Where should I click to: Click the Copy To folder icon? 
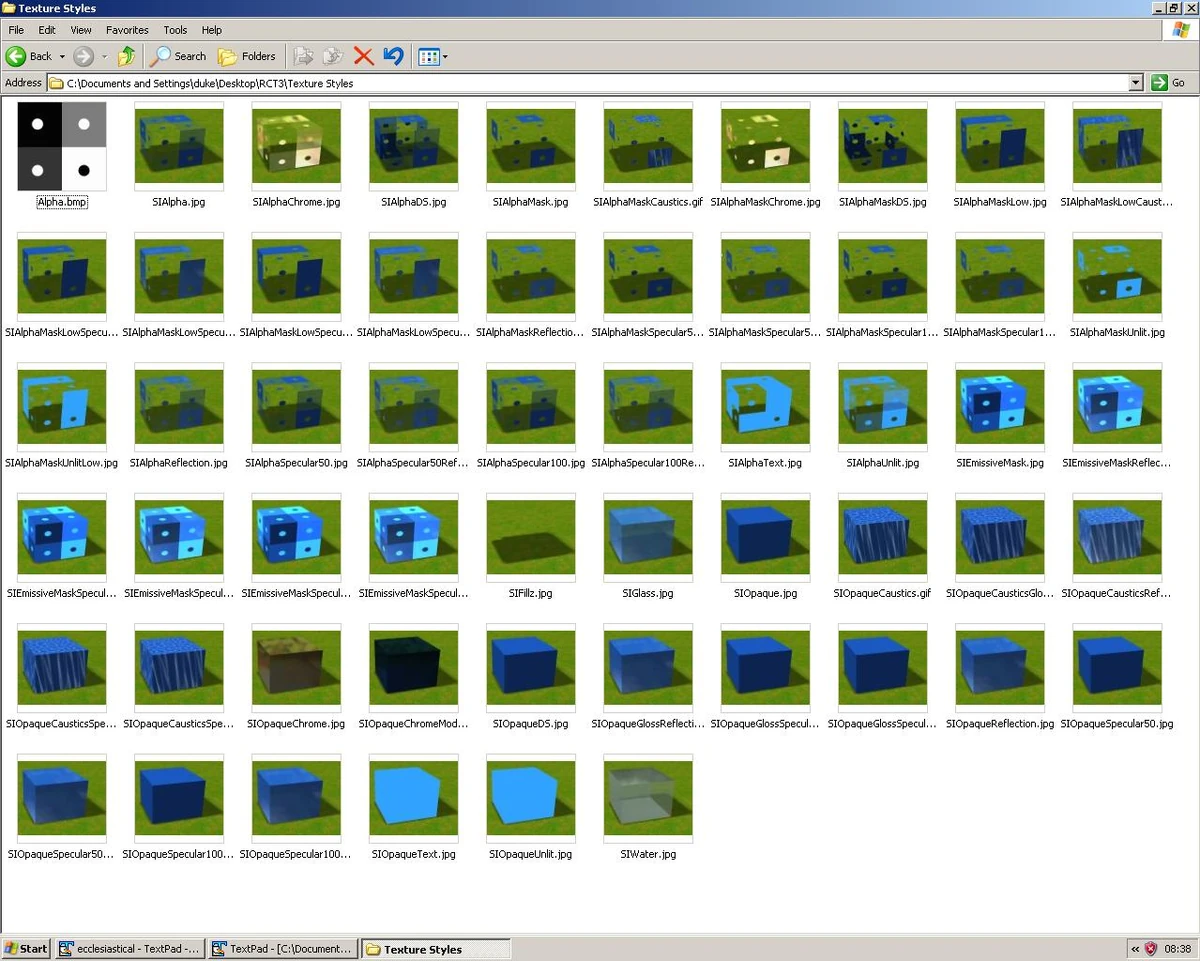332,56
